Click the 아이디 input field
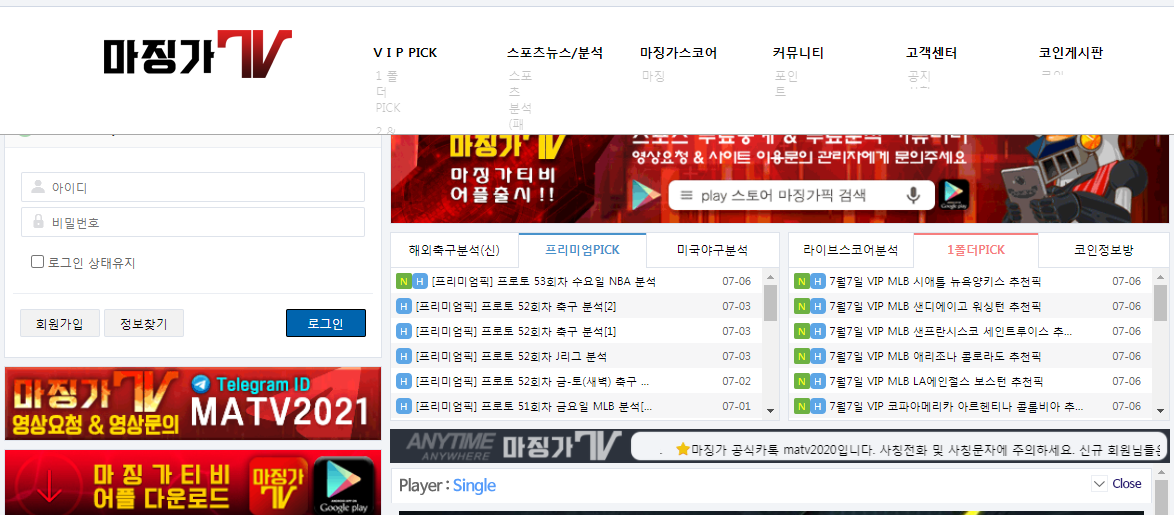This screenshot has height=515, width=1174. [193, 187]
